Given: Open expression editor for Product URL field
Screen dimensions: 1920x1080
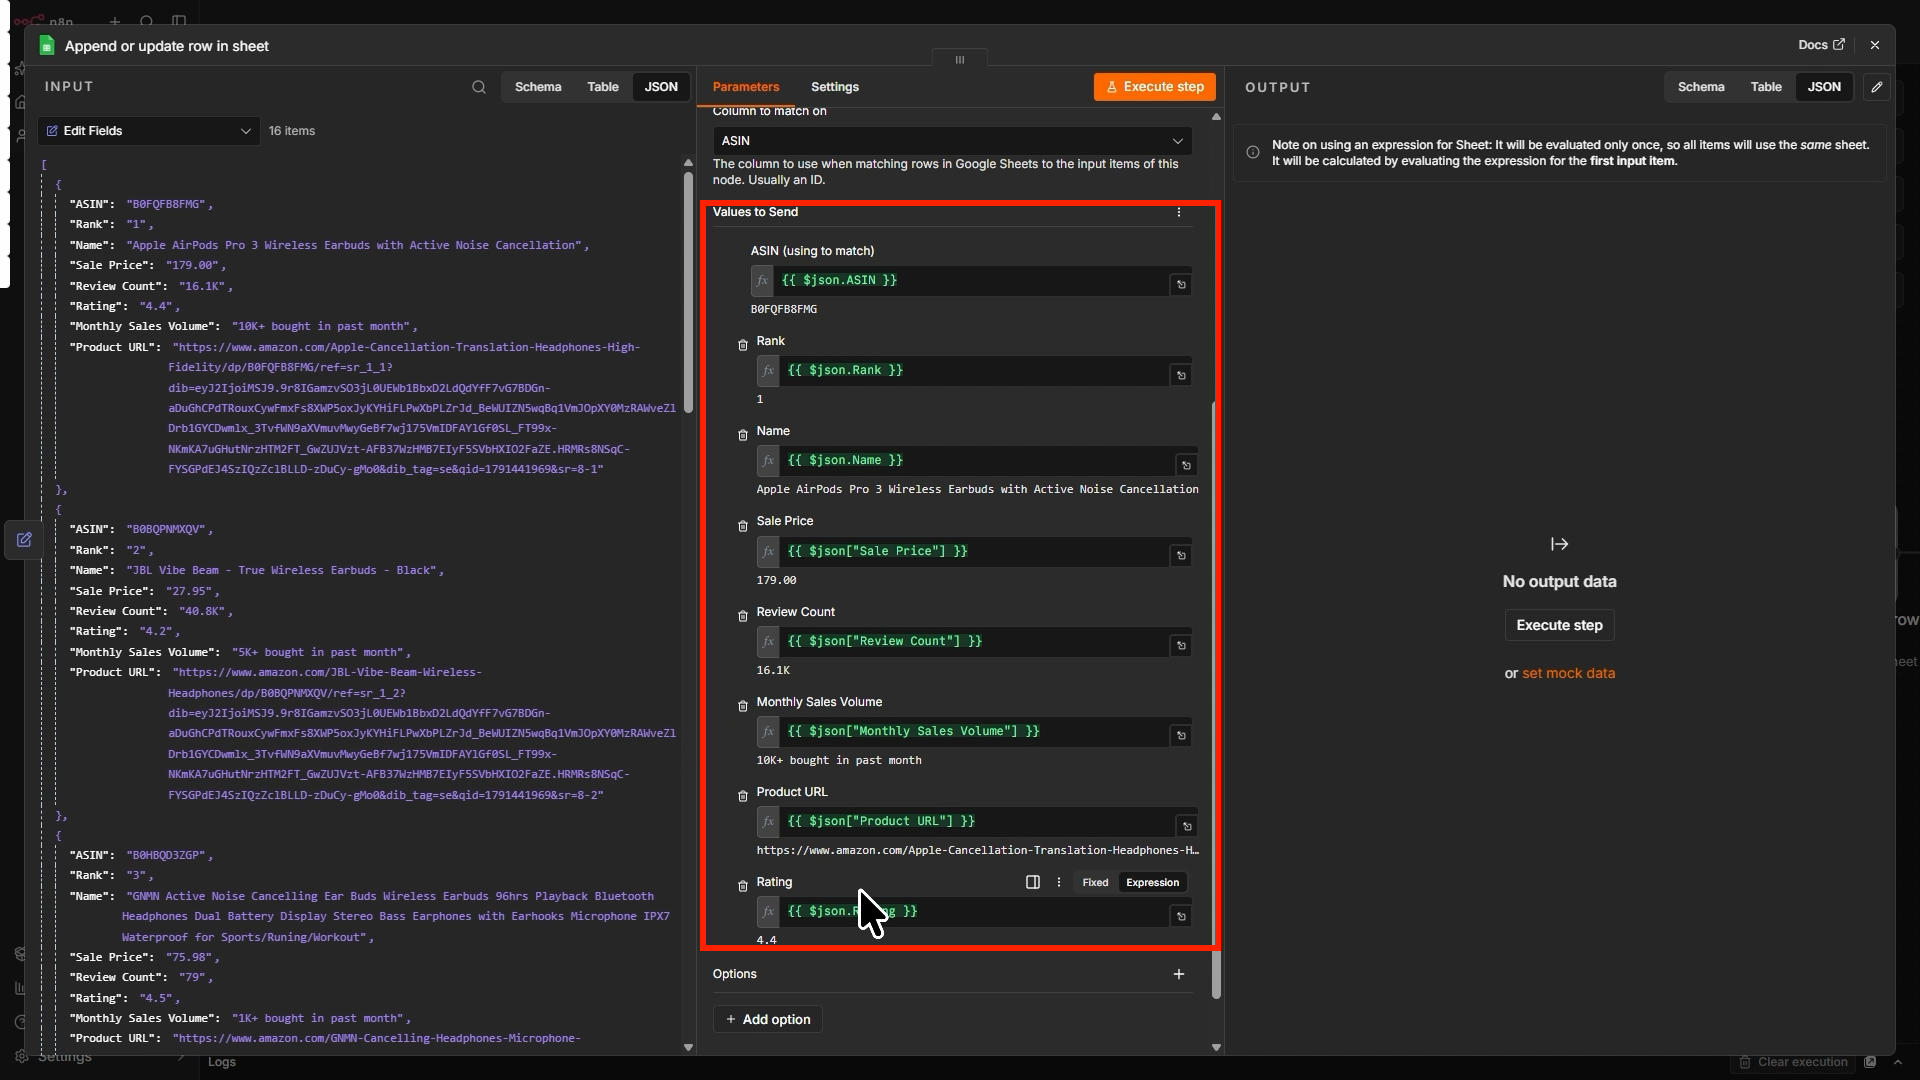Looking at the screenshot, I should coord(1187,826).
